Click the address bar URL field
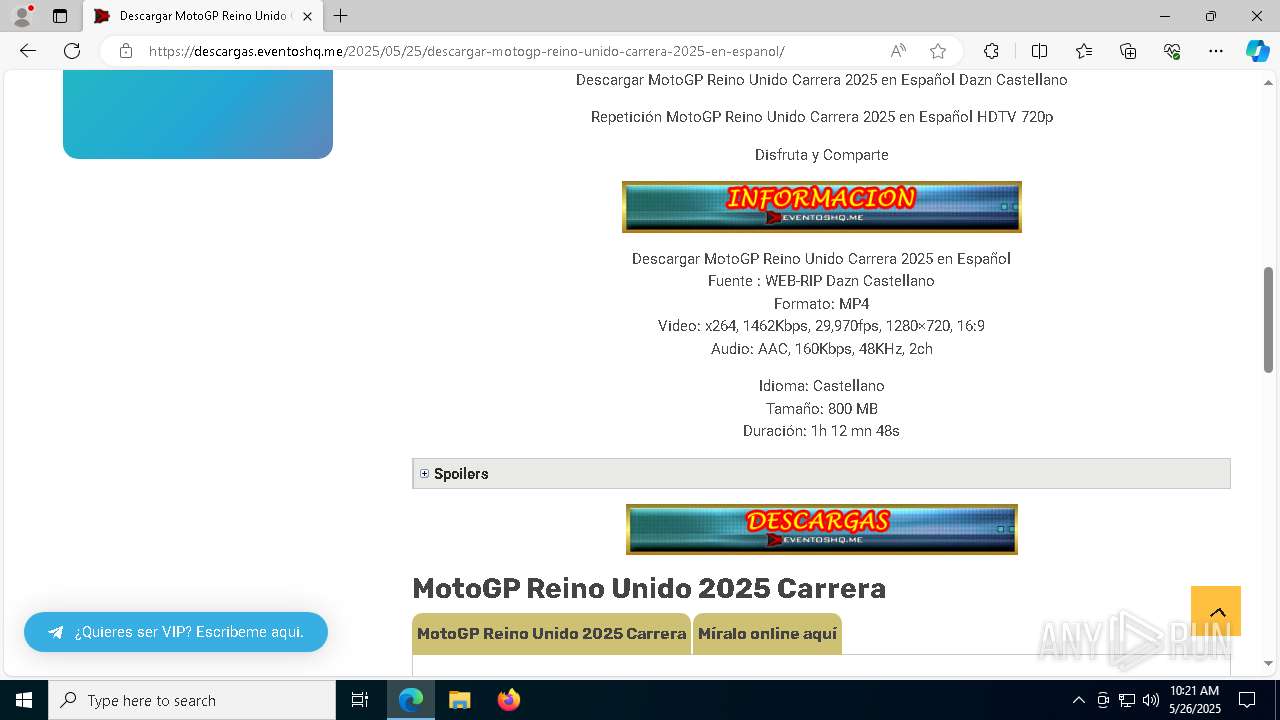The image size is (1280, 720). [466, 51]
